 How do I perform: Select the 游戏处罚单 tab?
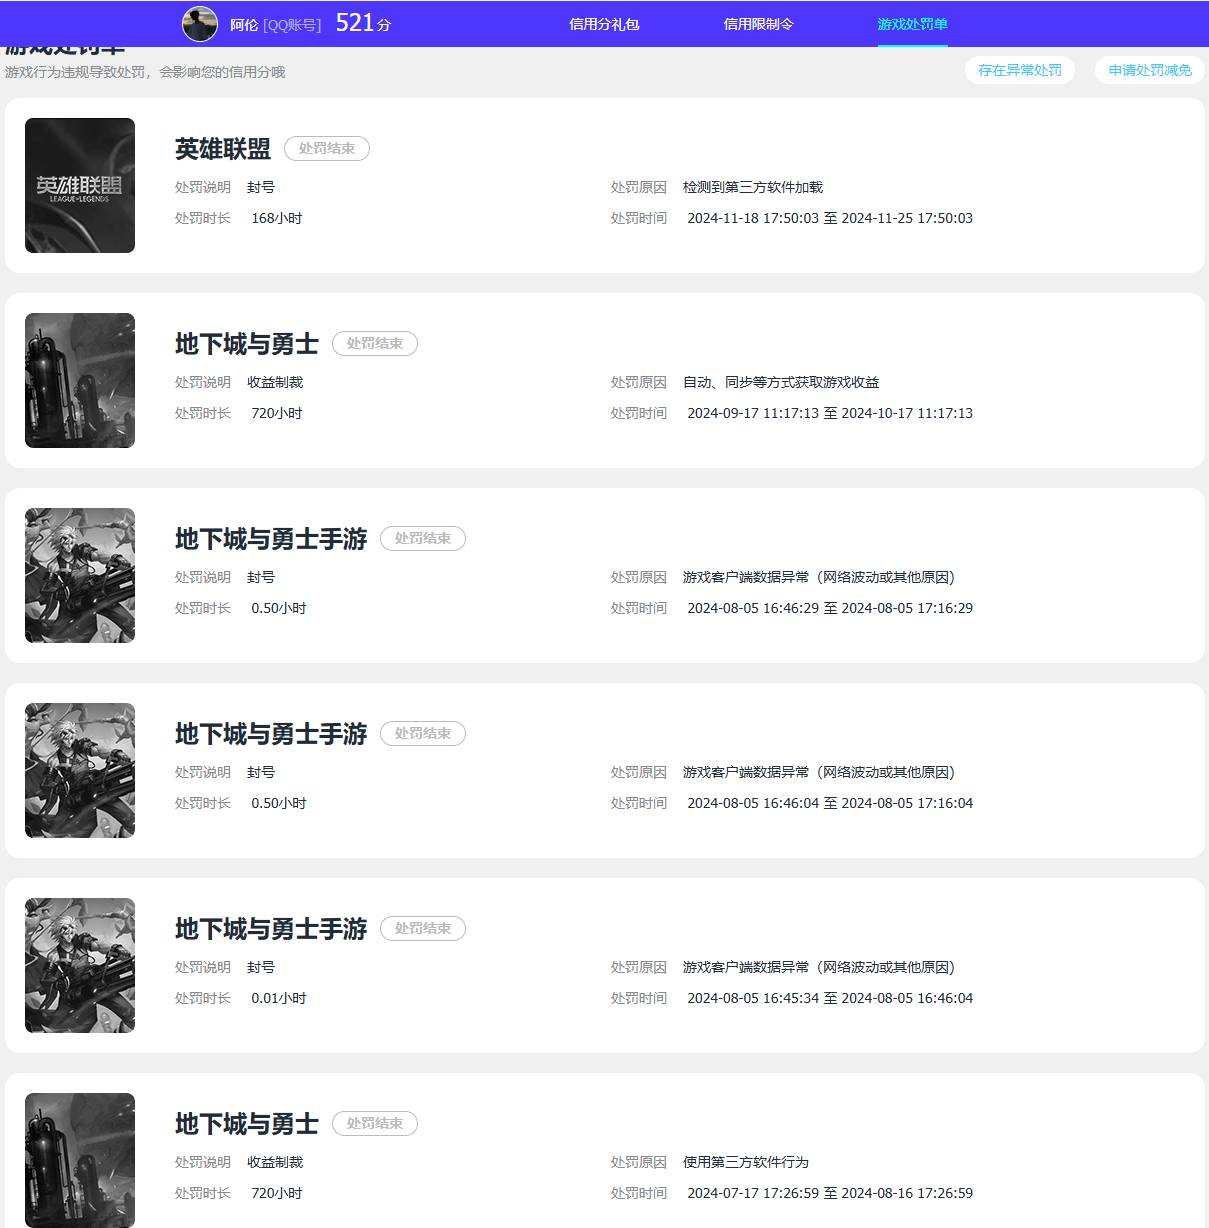(912, 24)
